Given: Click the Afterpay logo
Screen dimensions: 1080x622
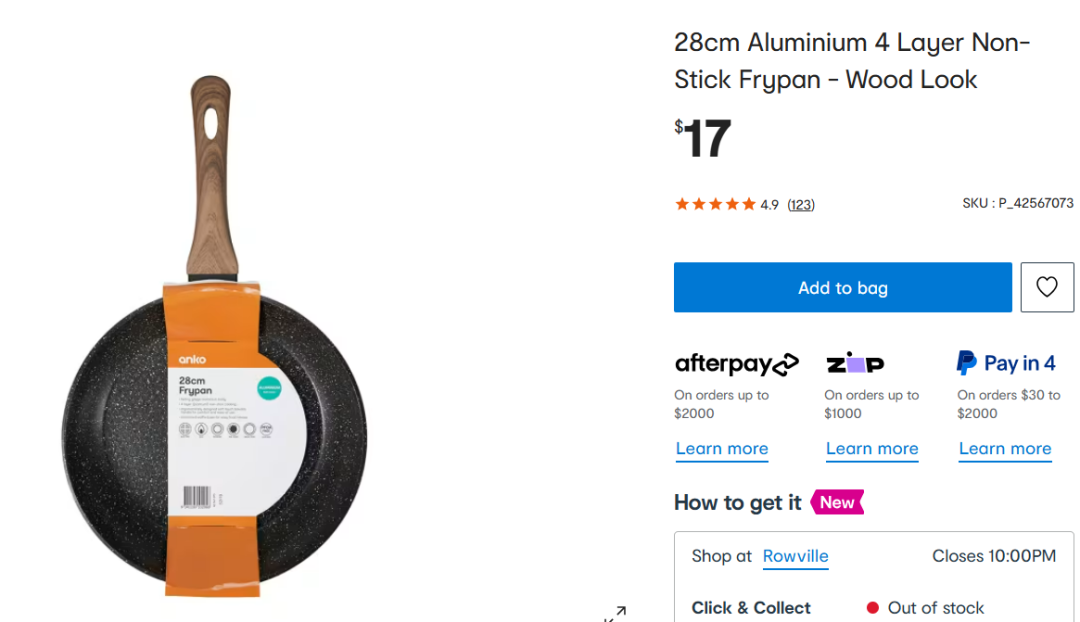Looking at the screenshot, I should pyautogui.click(x=736, y=364).
